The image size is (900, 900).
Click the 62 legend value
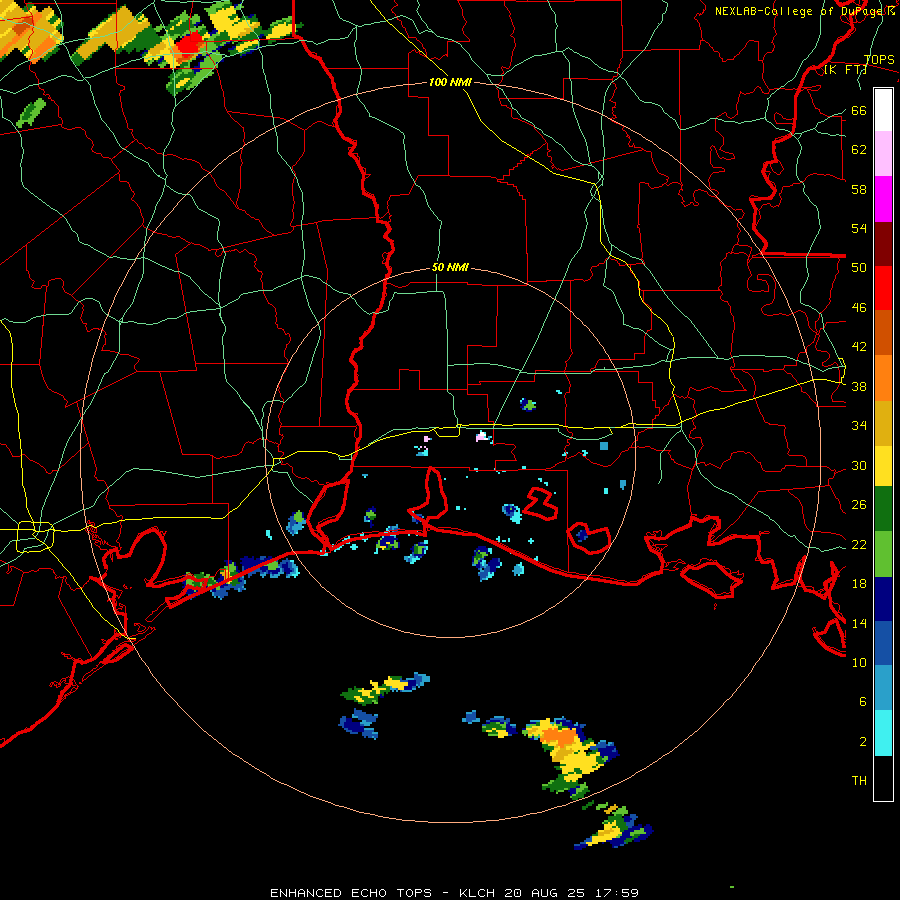pos(859,150)
